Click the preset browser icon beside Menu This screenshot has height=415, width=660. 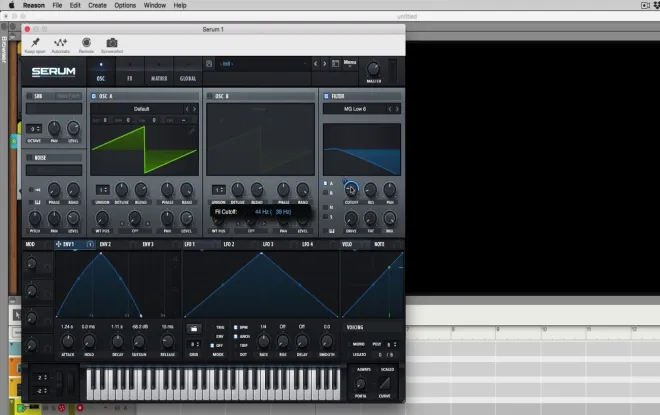pos(335,64)
